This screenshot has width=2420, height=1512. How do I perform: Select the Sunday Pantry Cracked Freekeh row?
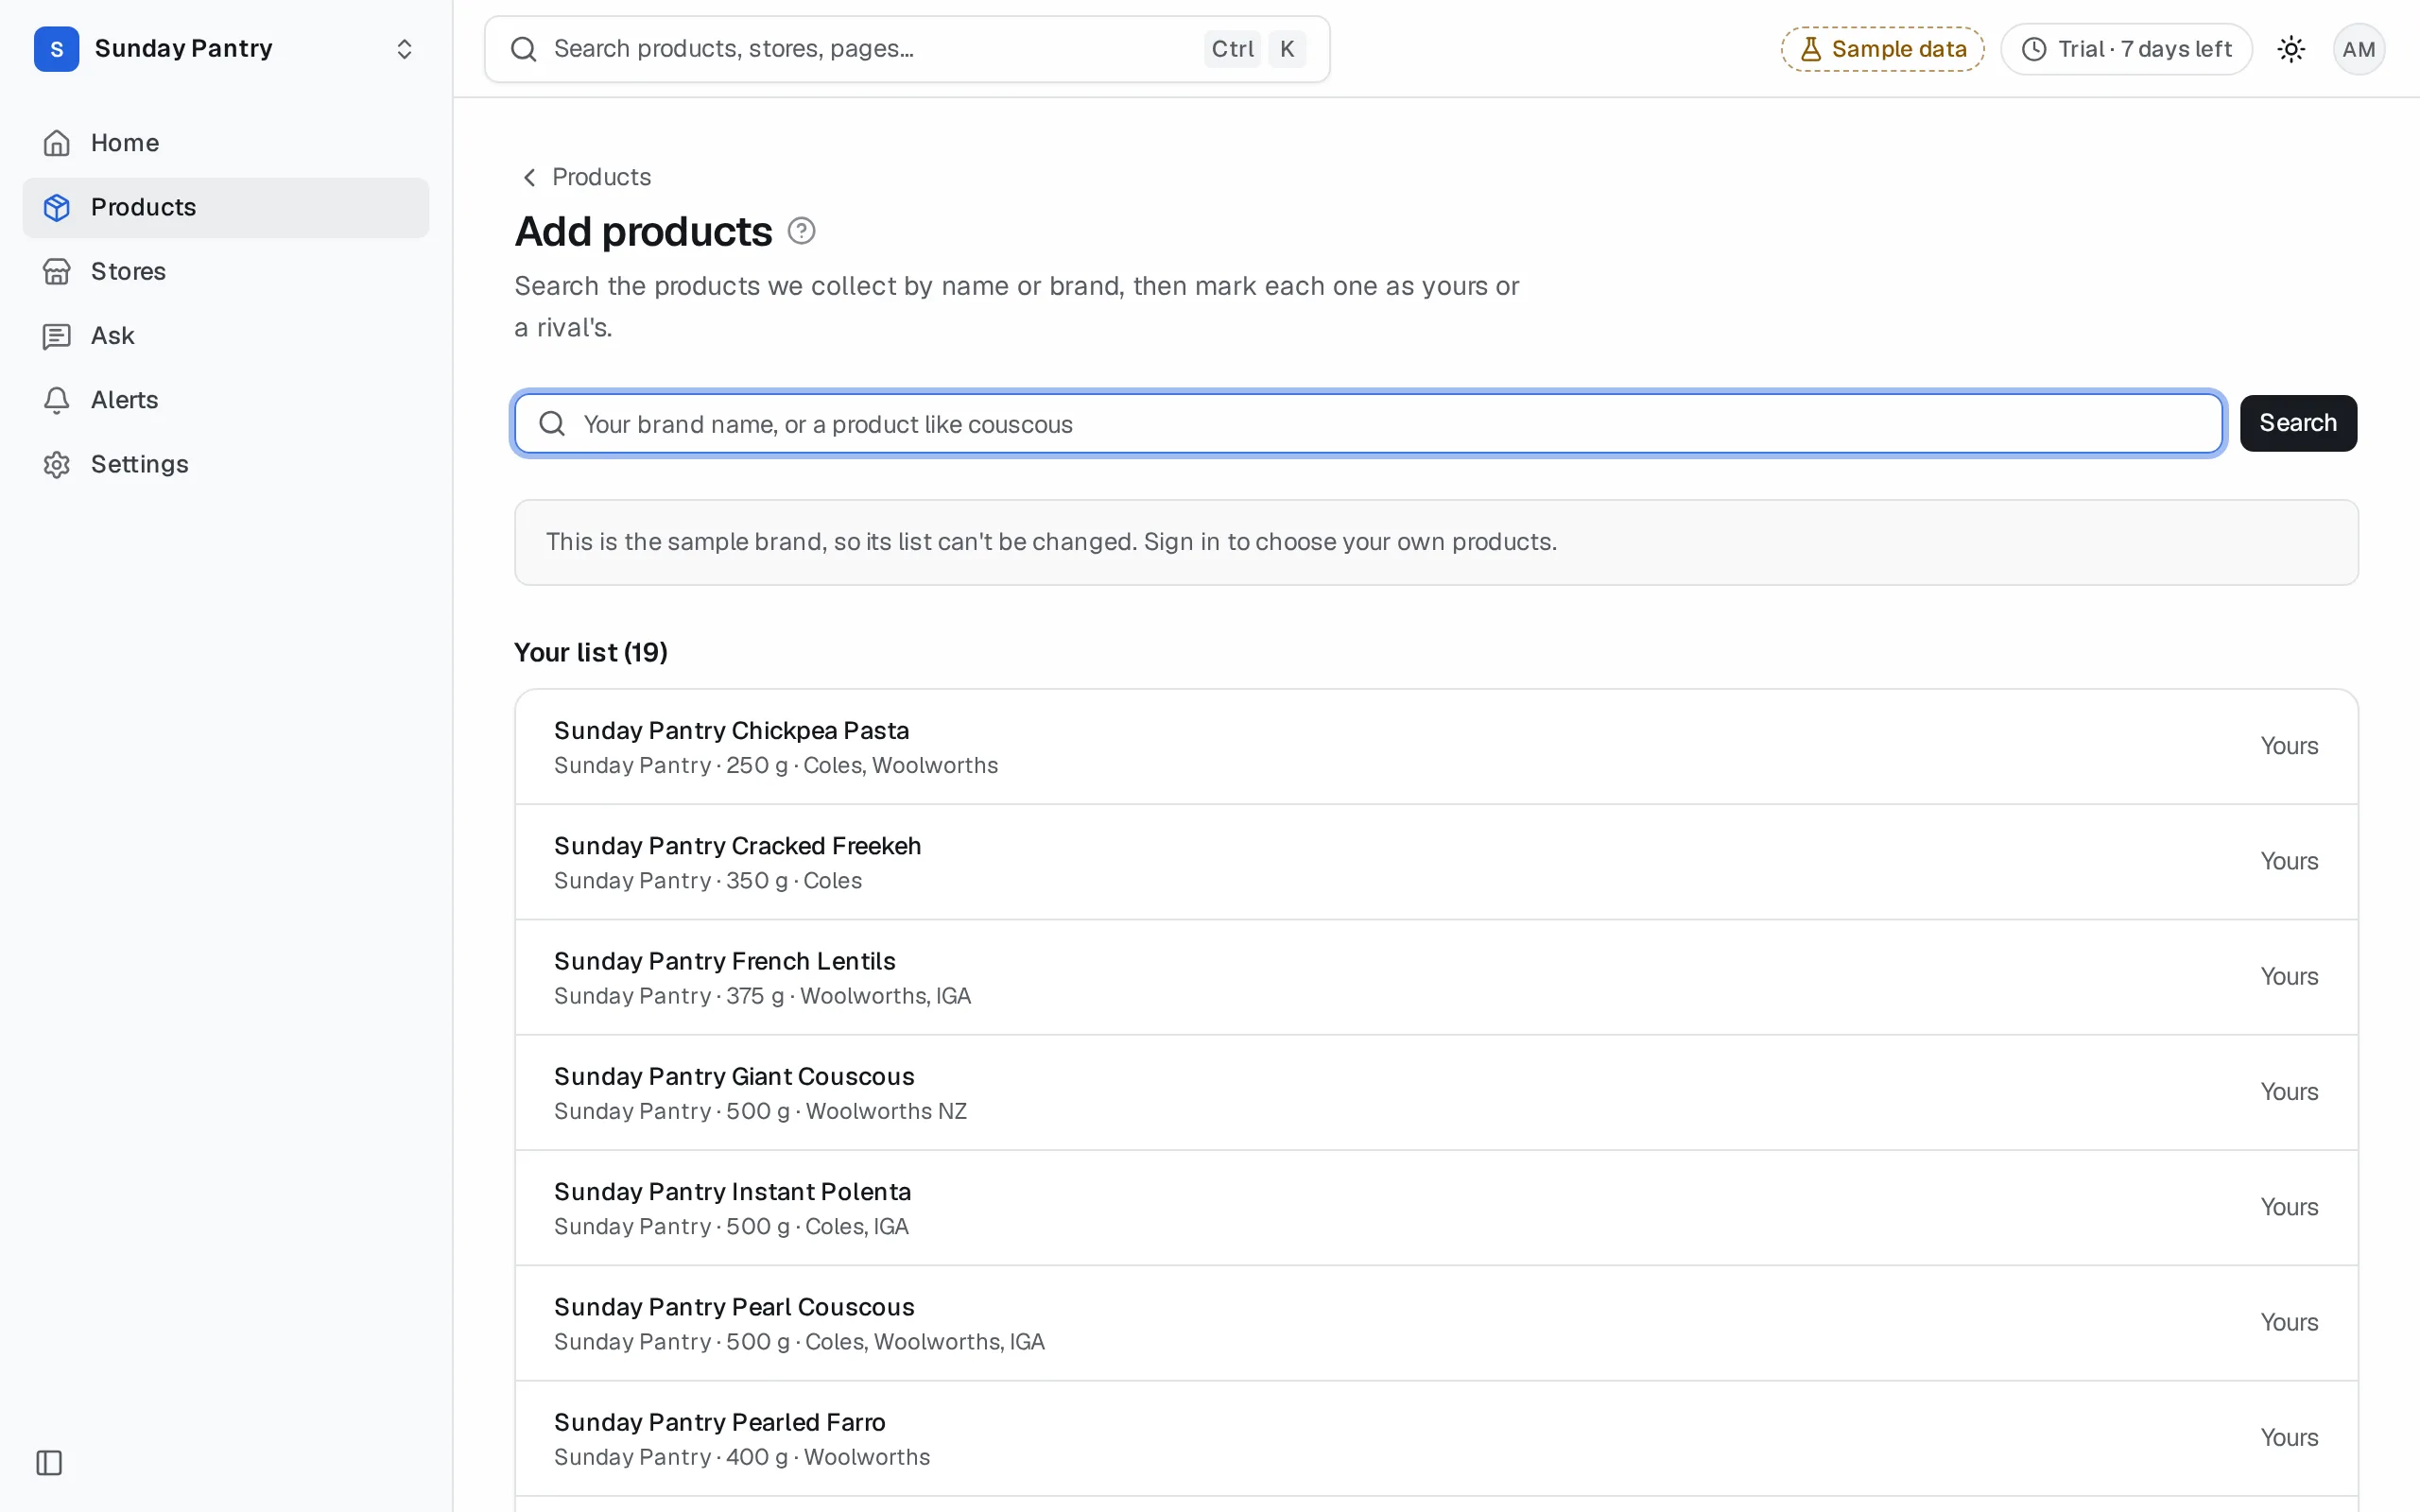1436,862
